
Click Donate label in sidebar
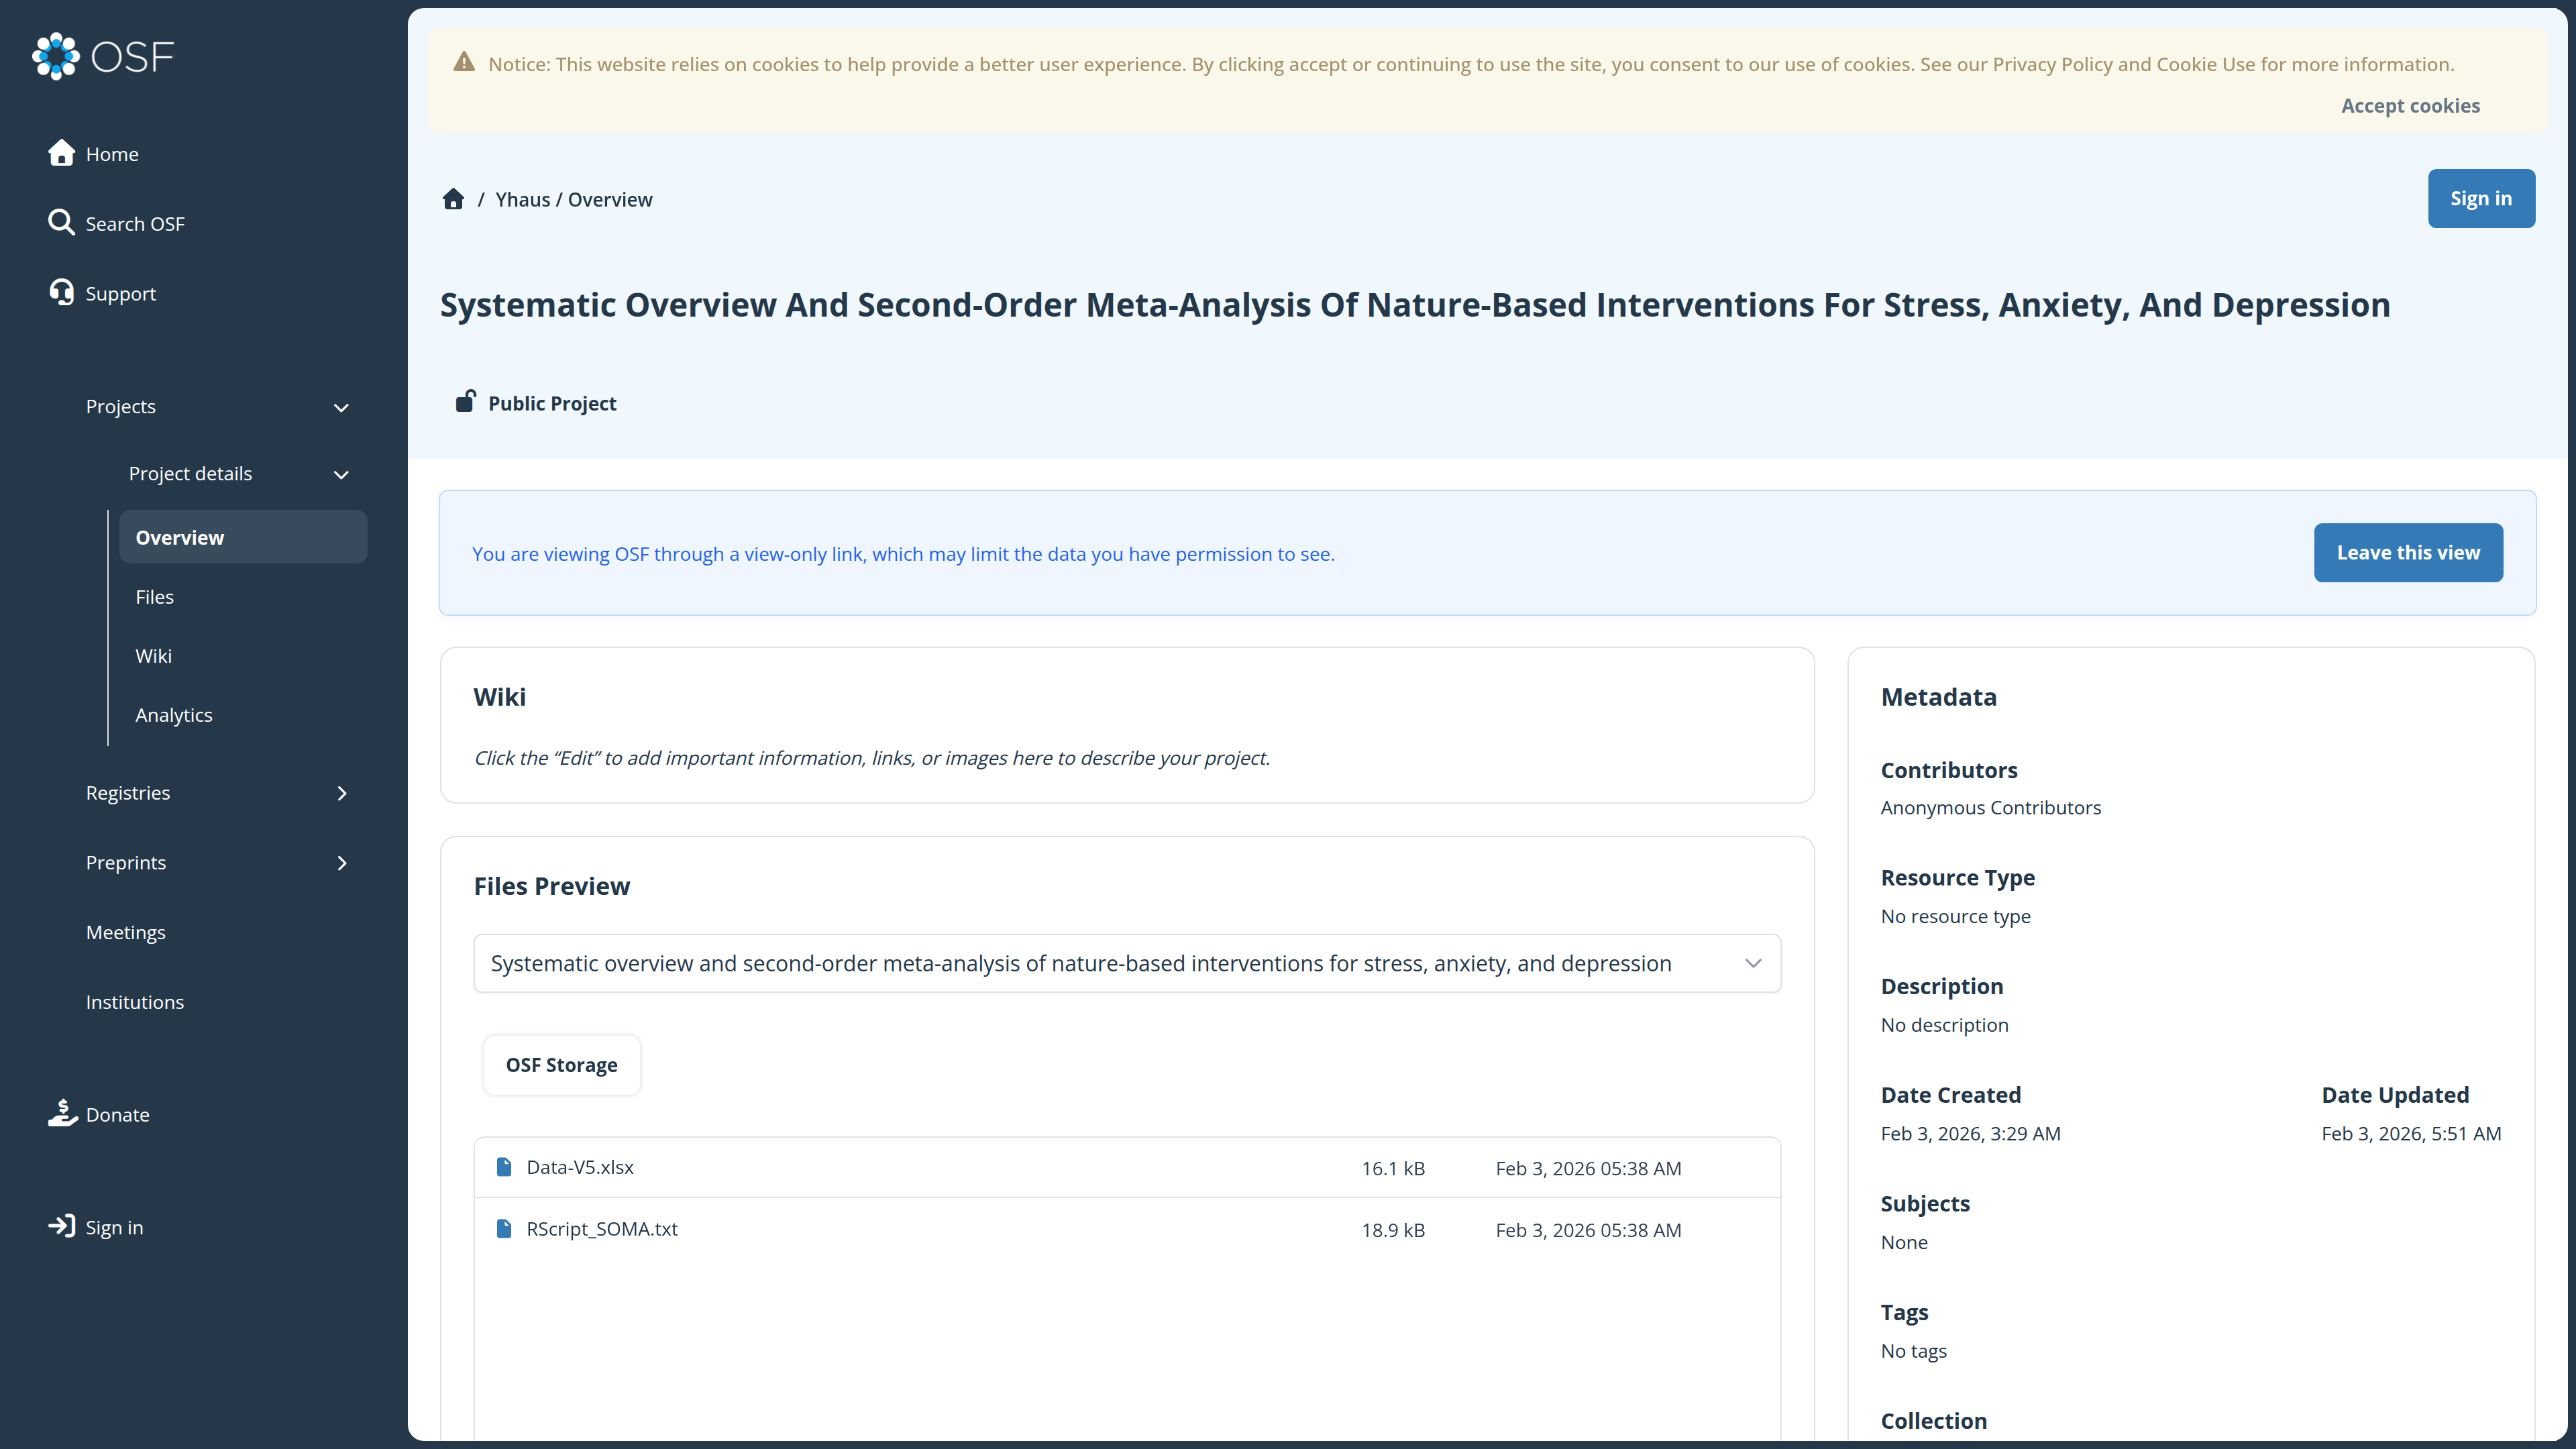(x=117, y=1115)
